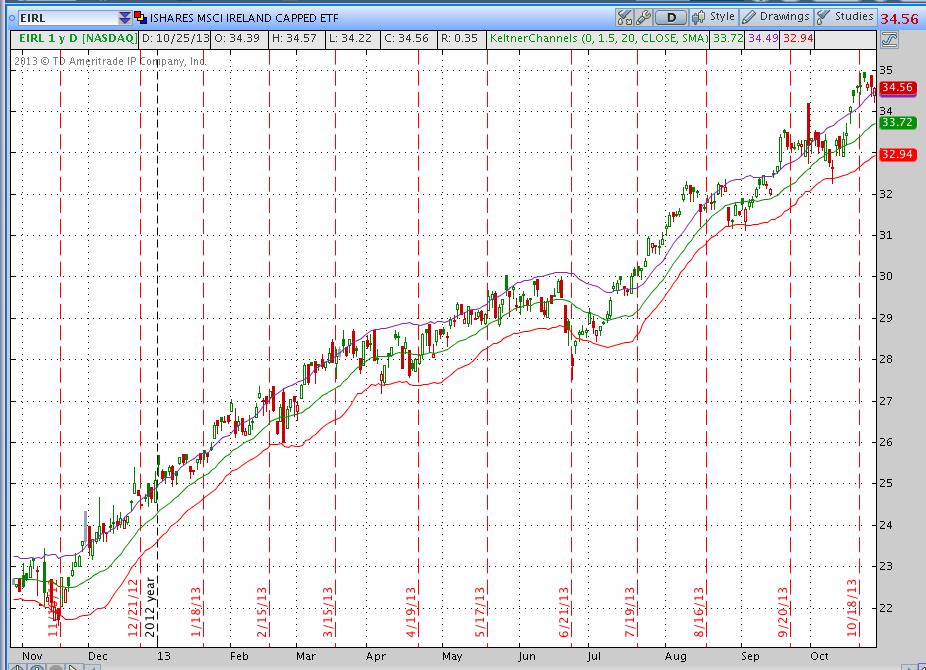Screen dimensions: 926x670
Task: Click the studies icon left of Studies
Action: click(824, 17)
